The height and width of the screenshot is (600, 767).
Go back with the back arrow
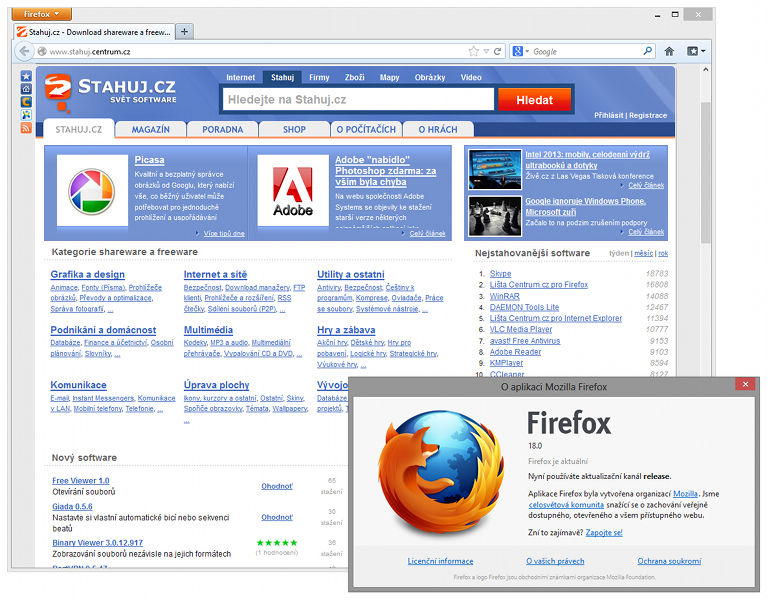(x=23, y=51)
